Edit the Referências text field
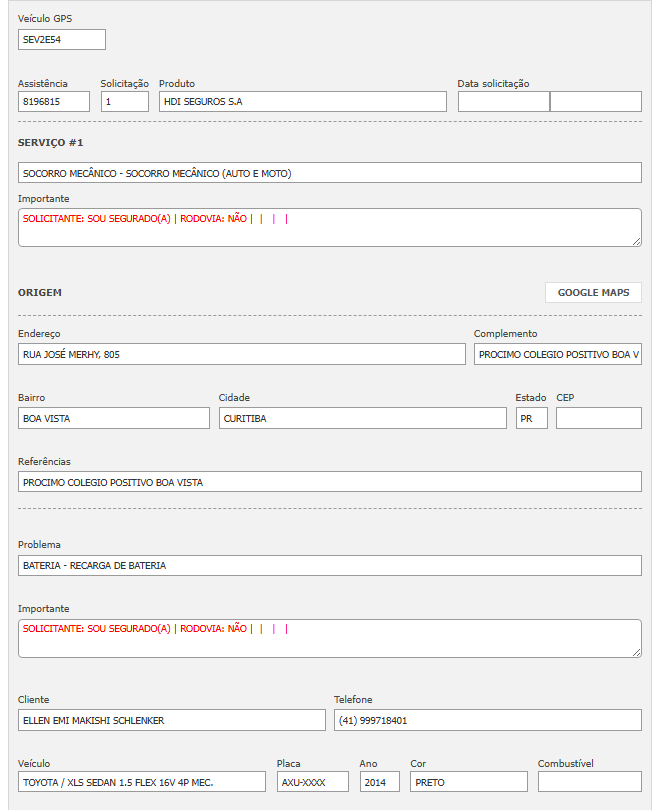660x810 pixels. (x=330, y=482)
